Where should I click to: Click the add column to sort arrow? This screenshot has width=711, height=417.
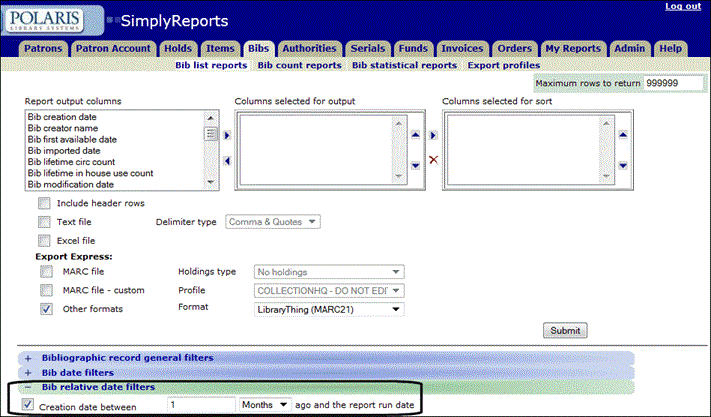pos(433,135)
